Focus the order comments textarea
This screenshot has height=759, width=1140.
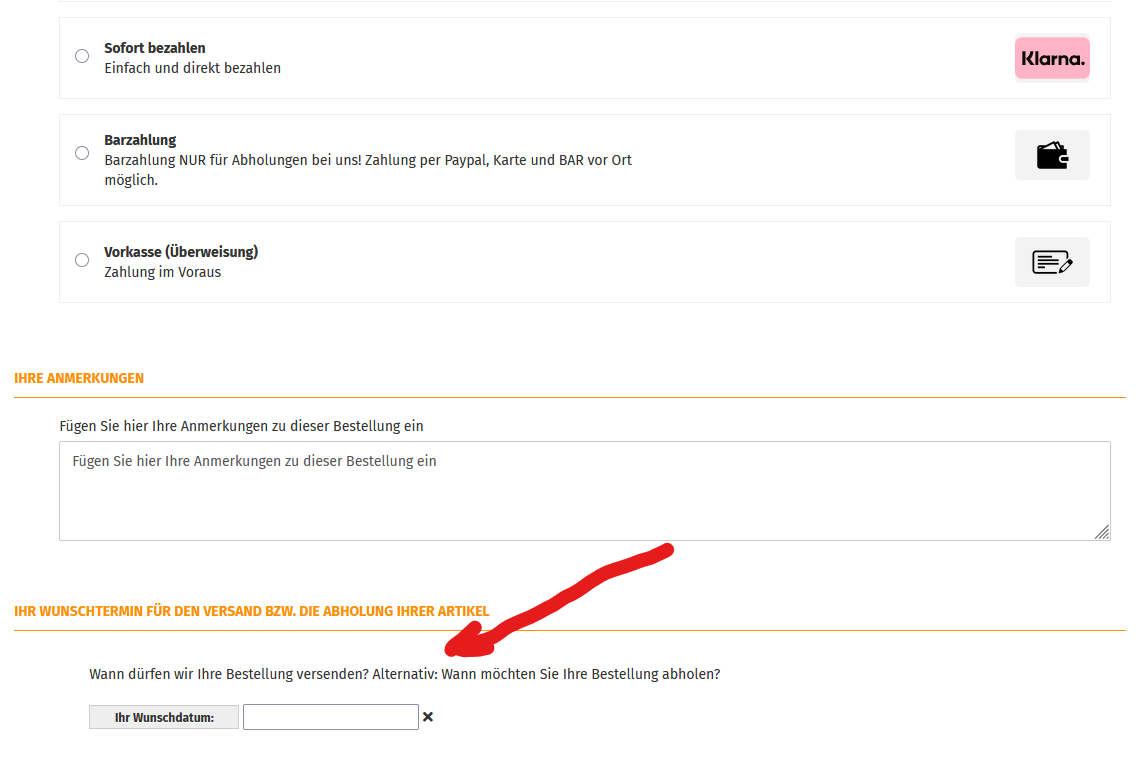pyautogui.click(x=584, y=490)
